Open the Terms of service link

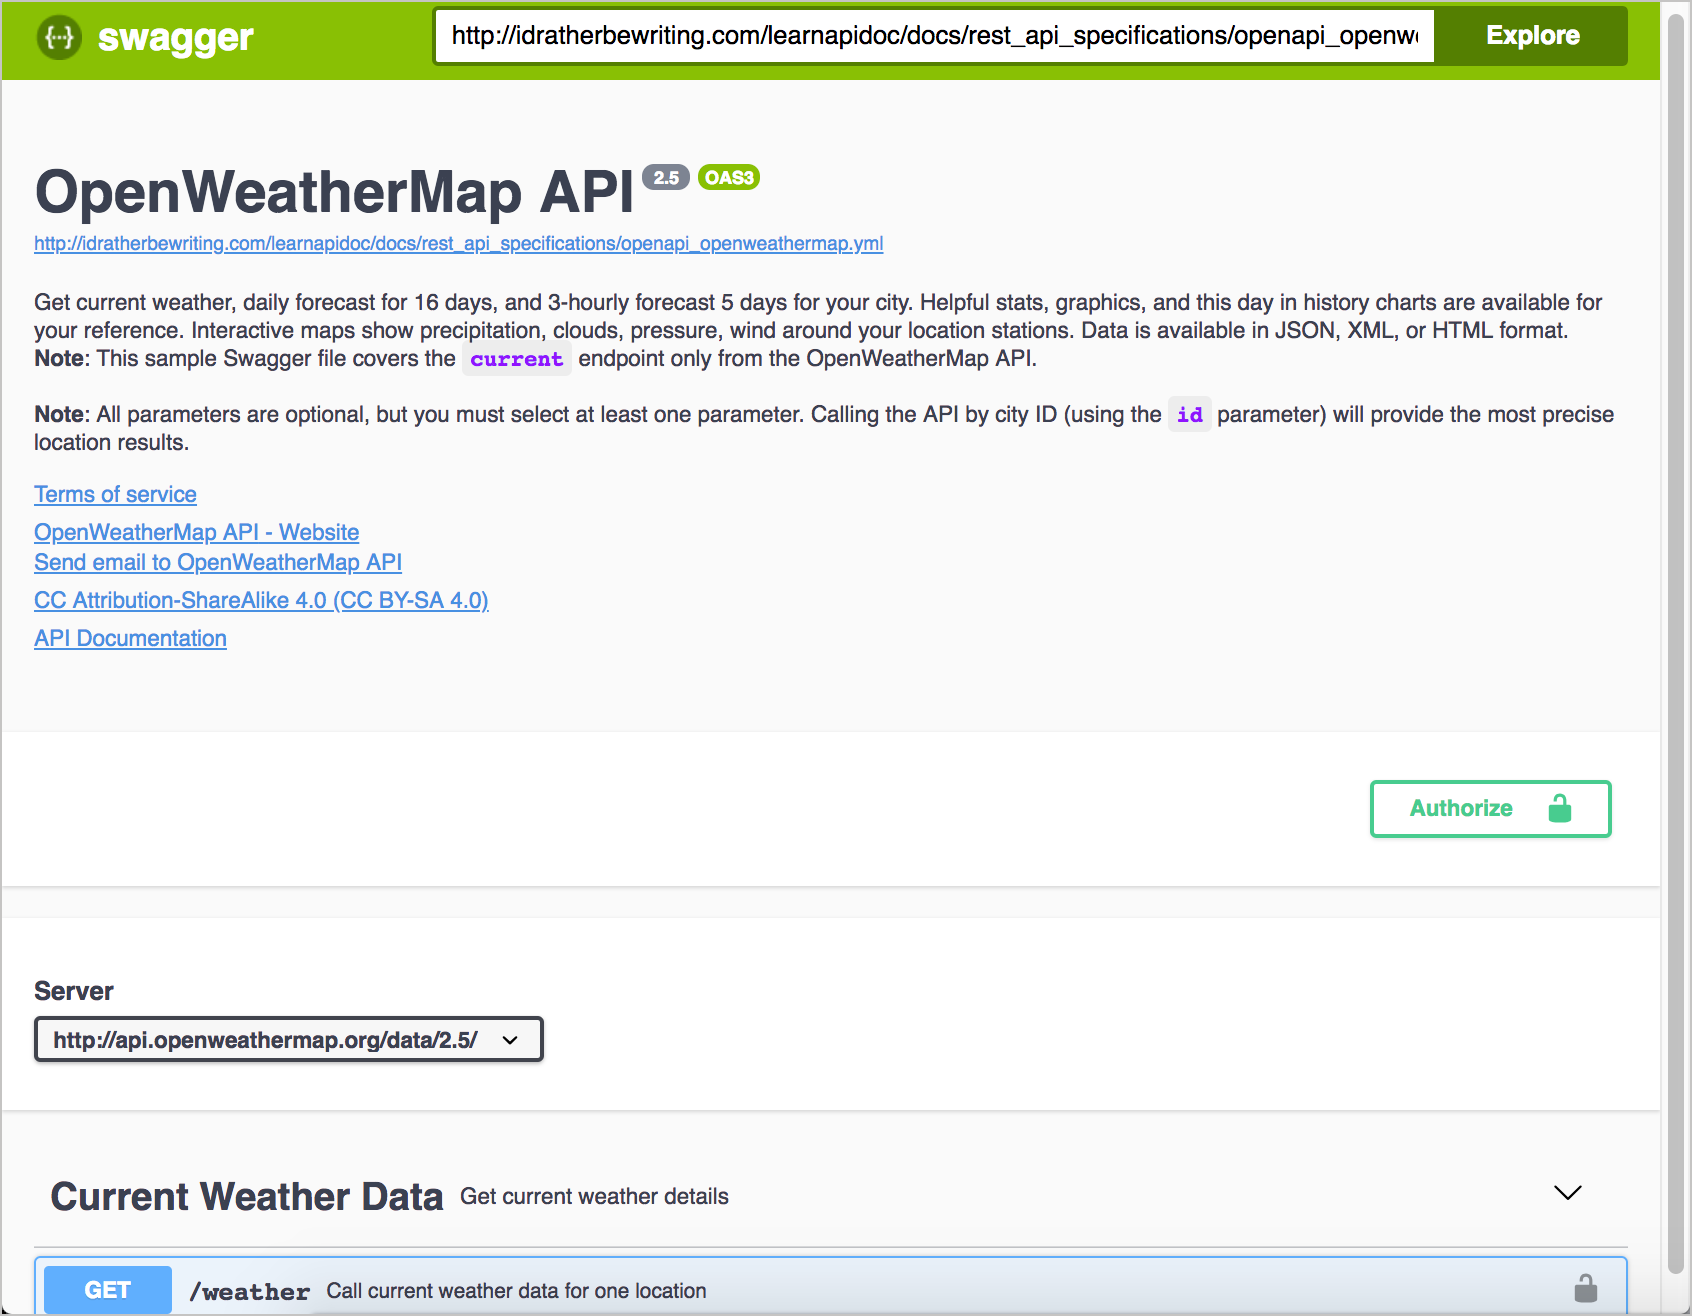click(x=115, y=494)
